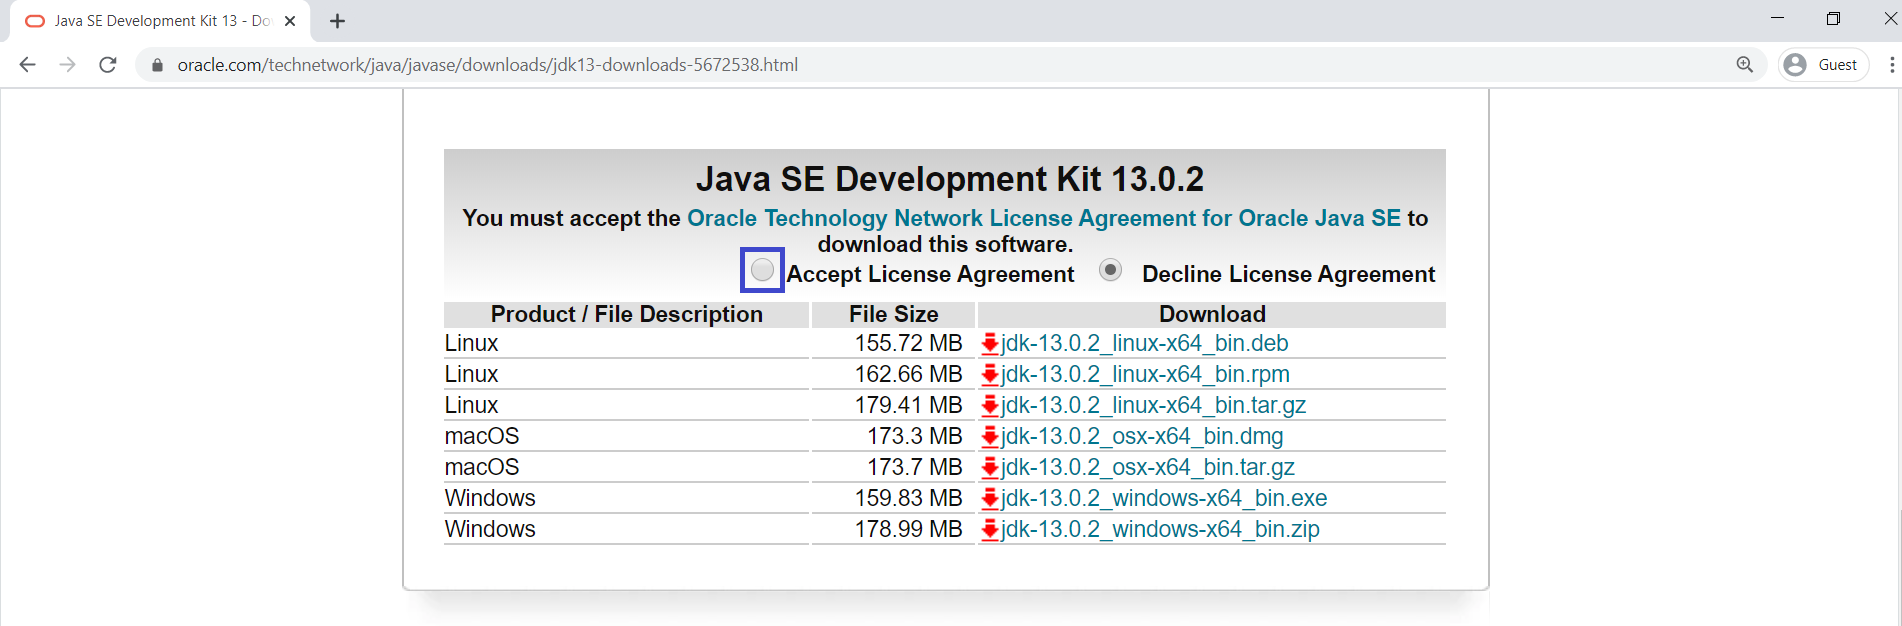
Task: Download jdk-13.0.2_linux-x64_bin.deb
Action: [x=1144, y=343]
